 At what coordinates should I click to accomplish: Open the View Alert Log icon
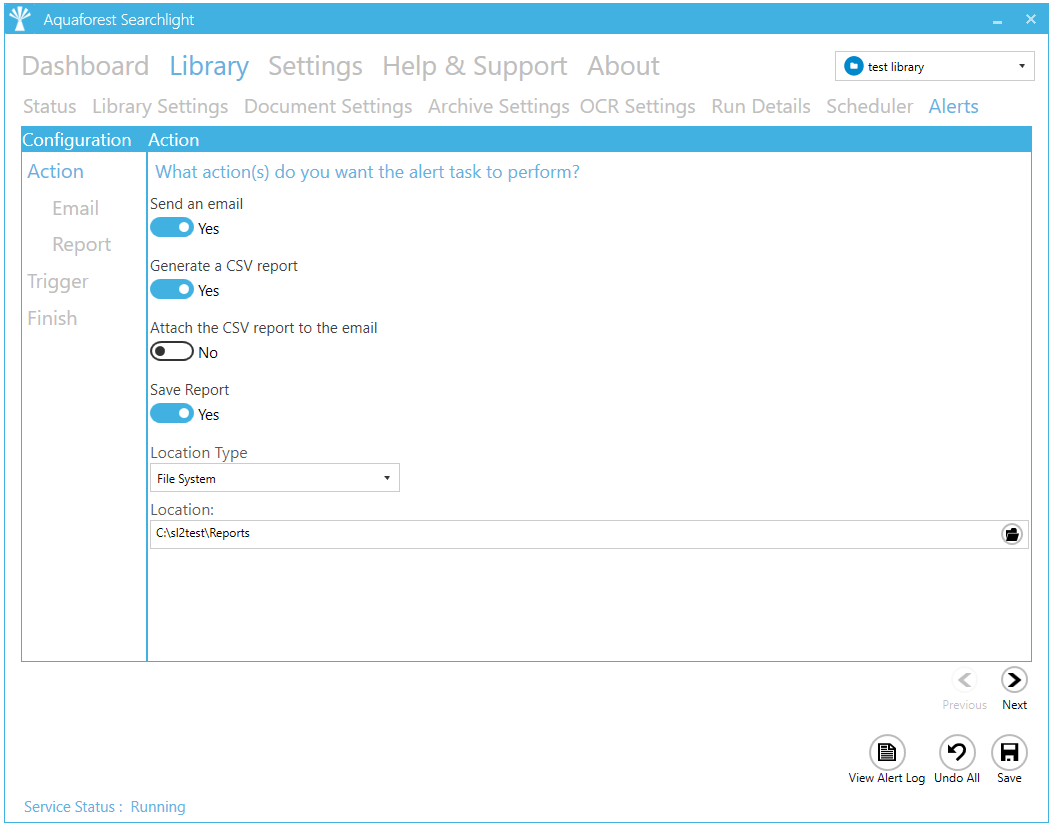(886, 752)
